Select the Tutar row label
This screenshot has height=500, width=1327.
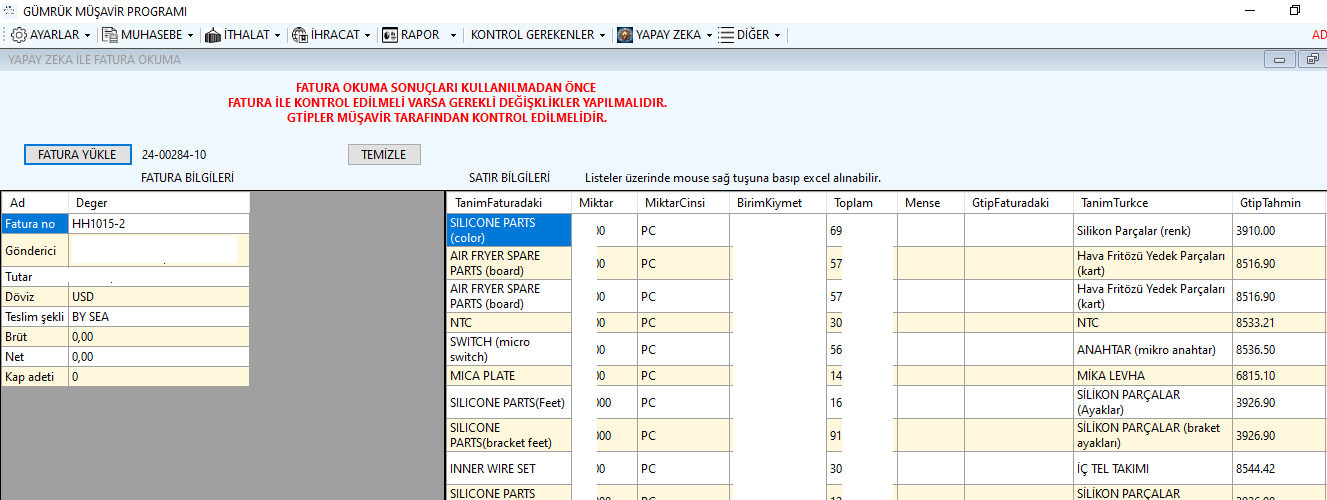point(34,277)
